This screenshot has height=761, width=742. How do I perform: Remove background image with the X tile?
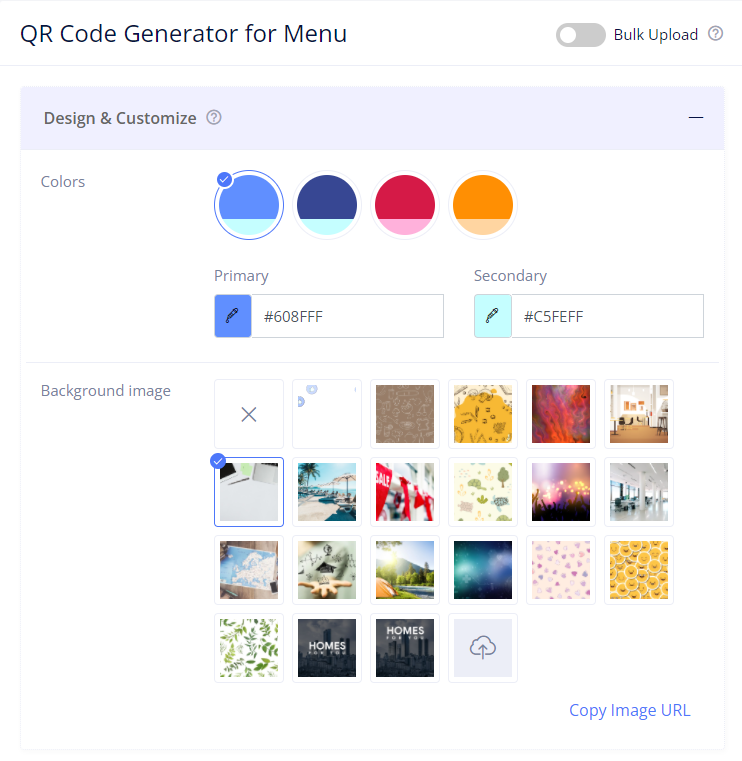coord(249,414)
